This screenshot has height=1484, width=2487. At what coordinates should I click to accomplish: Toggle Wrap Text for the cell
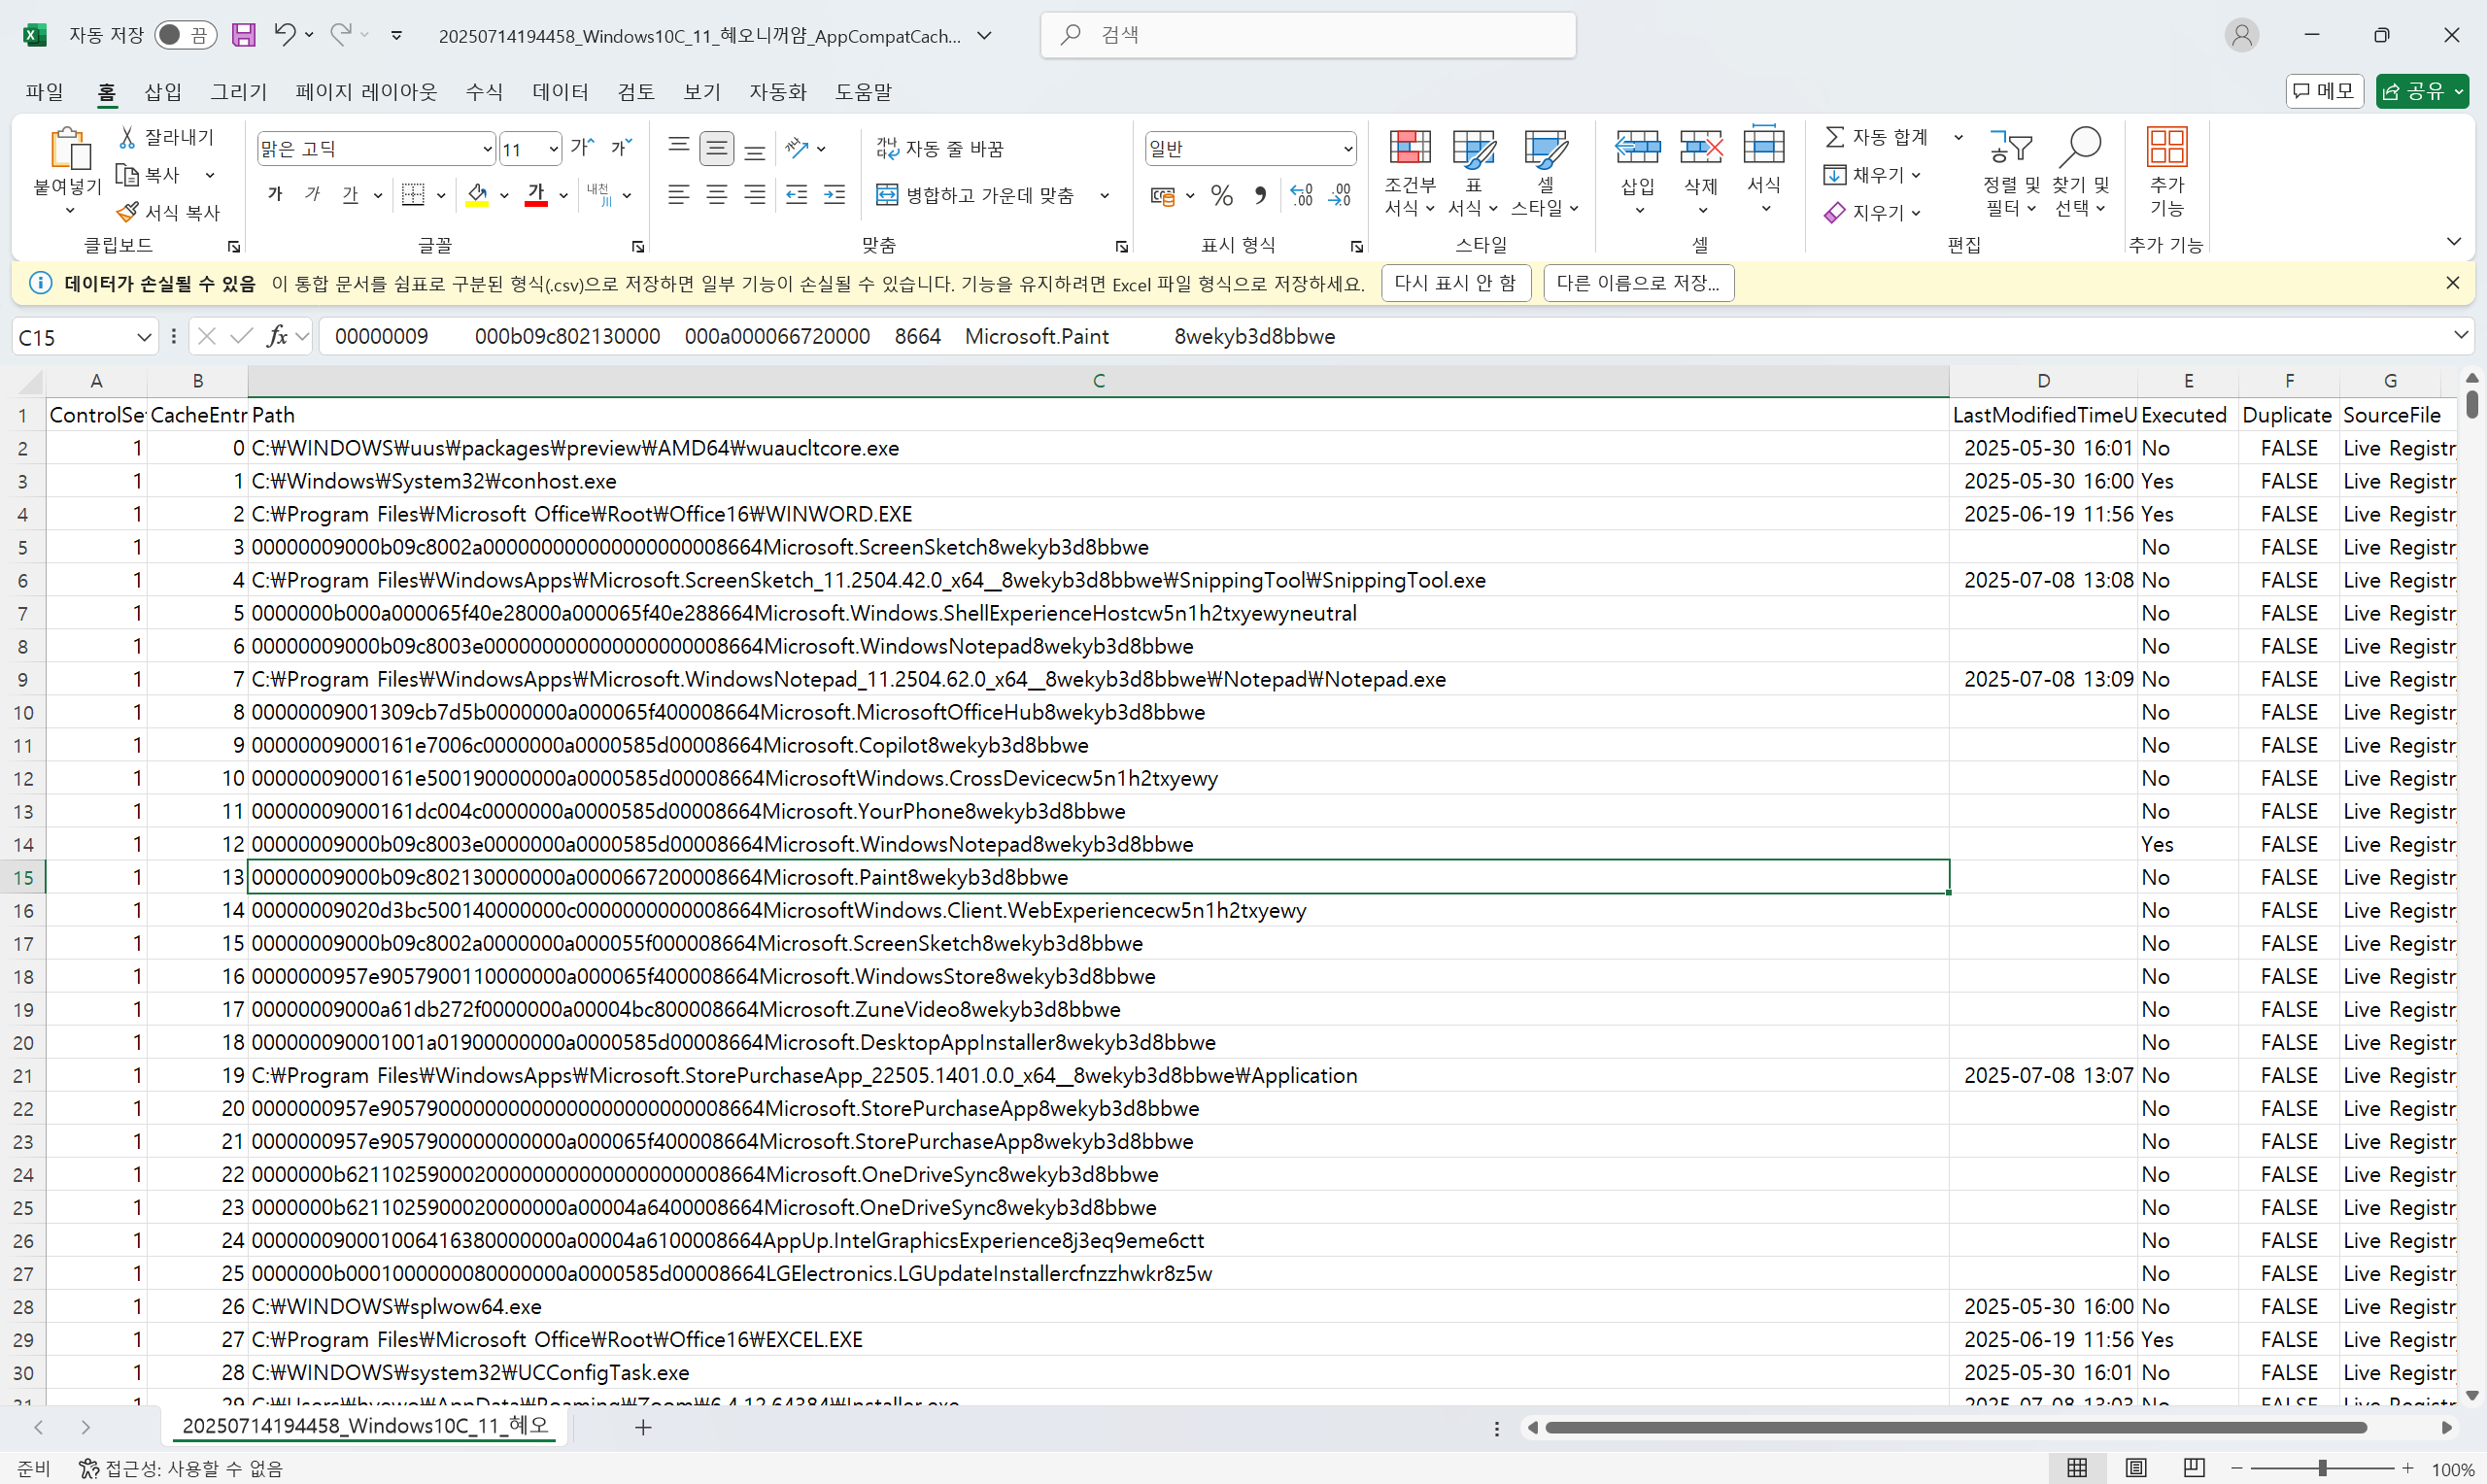[x=938, y=149]
